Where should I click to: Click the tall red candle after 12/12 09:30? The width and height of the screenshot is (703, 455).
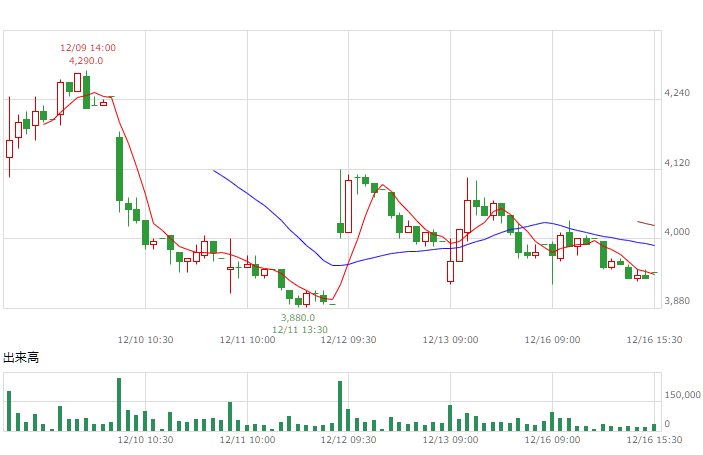(x=348, y=206)
